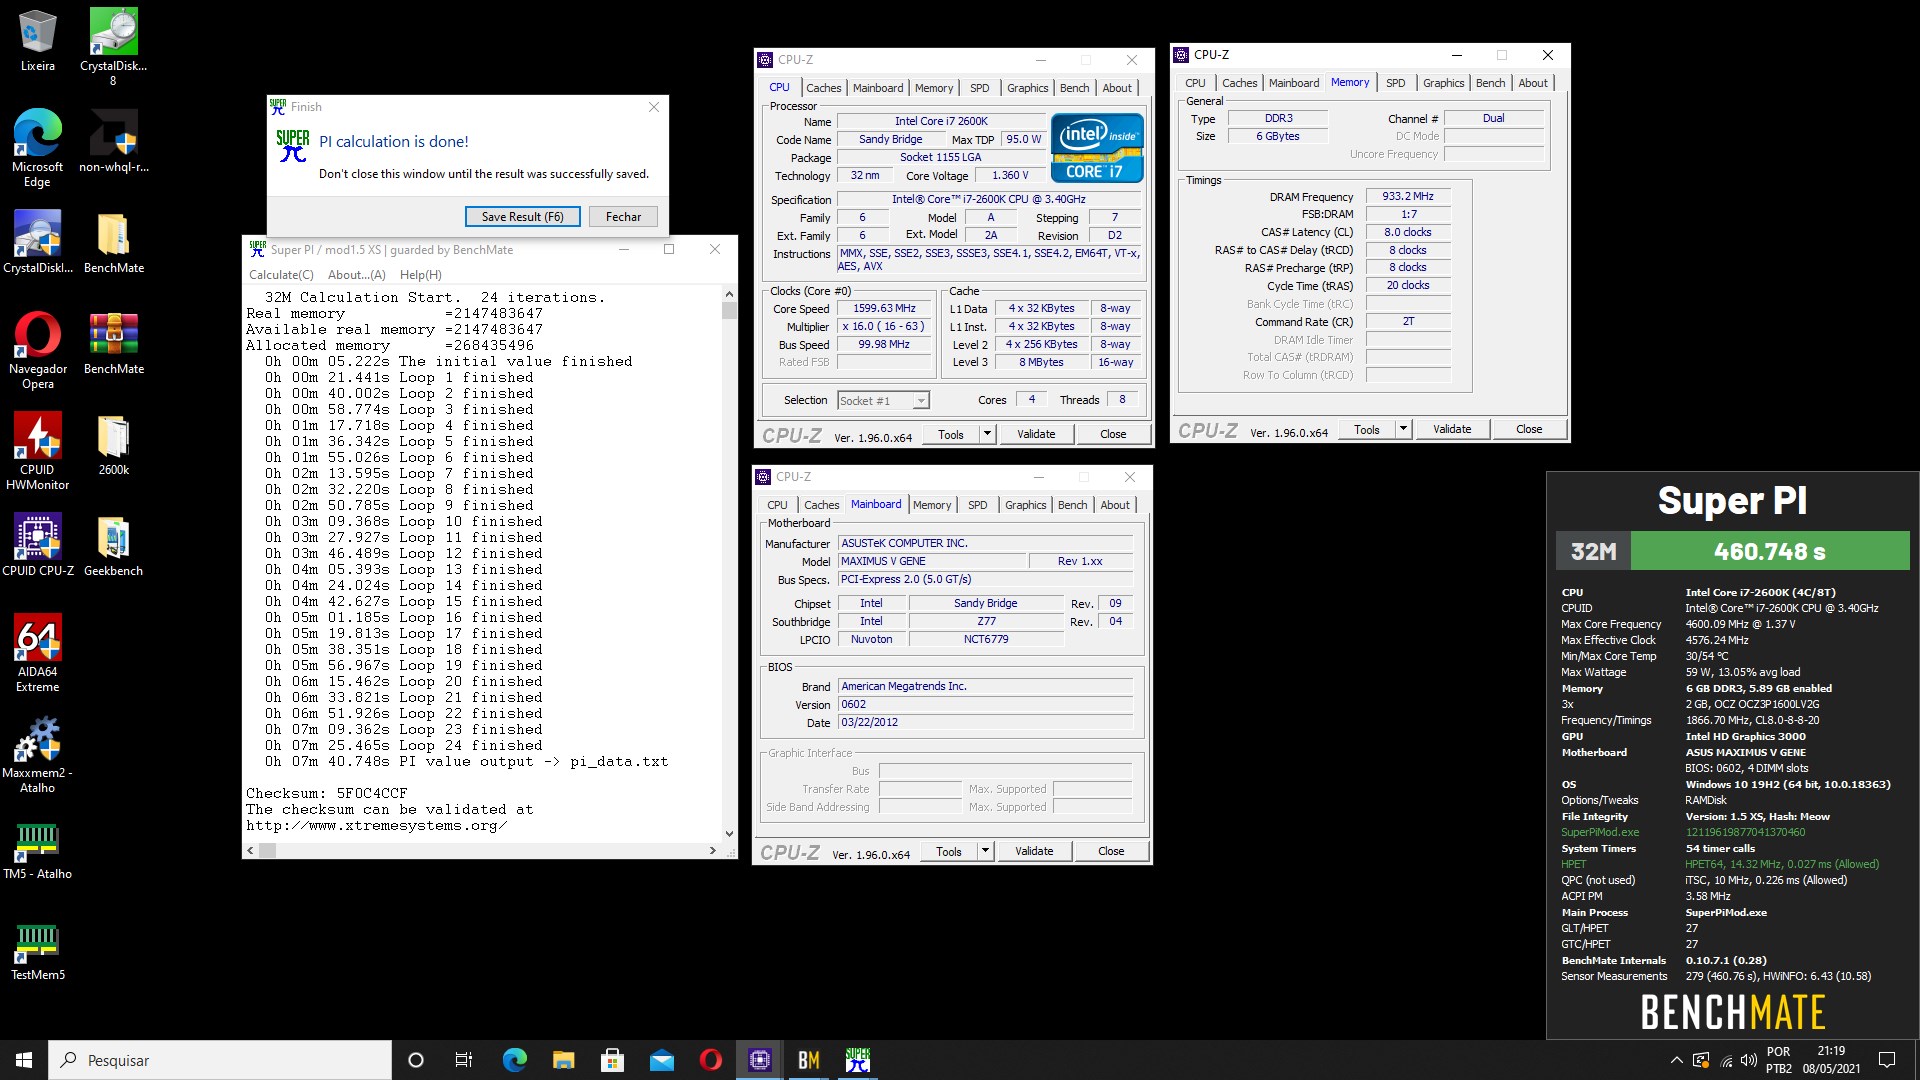
Task: Open the BenchMate folder icon
Action: pyautogui.click(x=113, y=242)
